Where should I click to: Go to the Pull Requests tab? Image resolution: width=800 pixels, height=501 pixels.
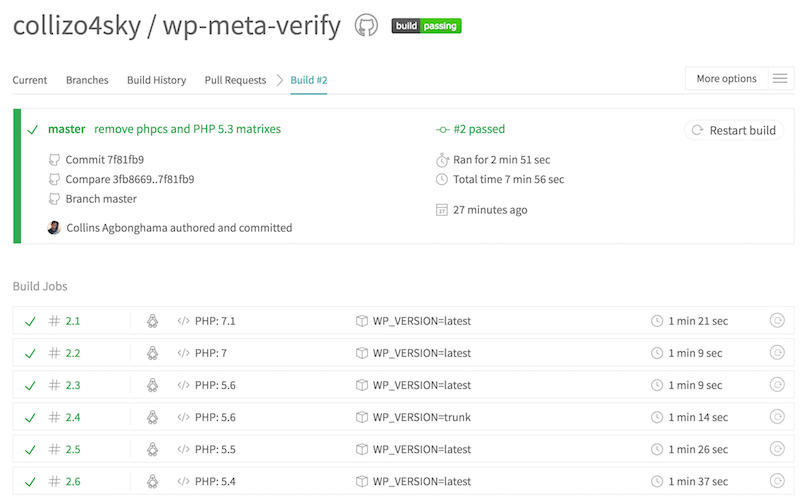tap(235, 80)
